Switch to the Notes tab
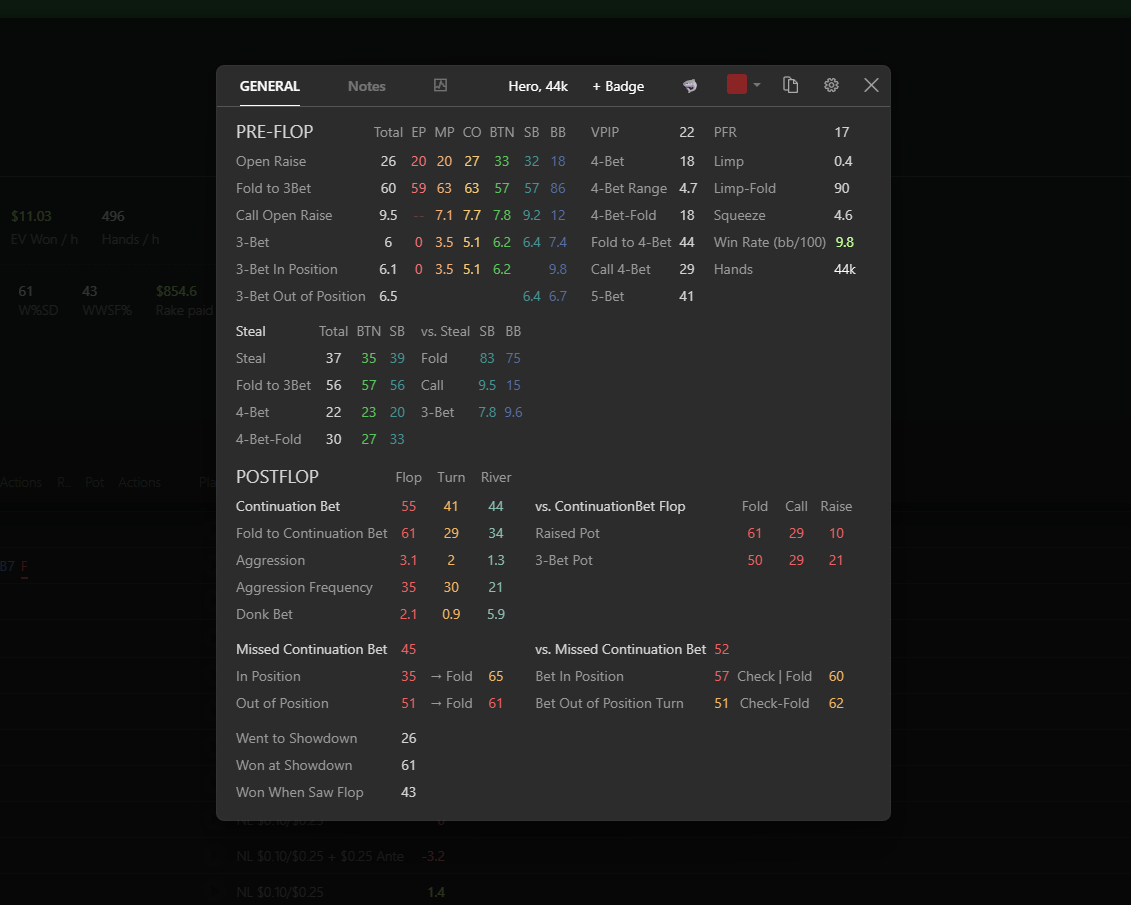The image size is (1131, 905). pos(366,86)
